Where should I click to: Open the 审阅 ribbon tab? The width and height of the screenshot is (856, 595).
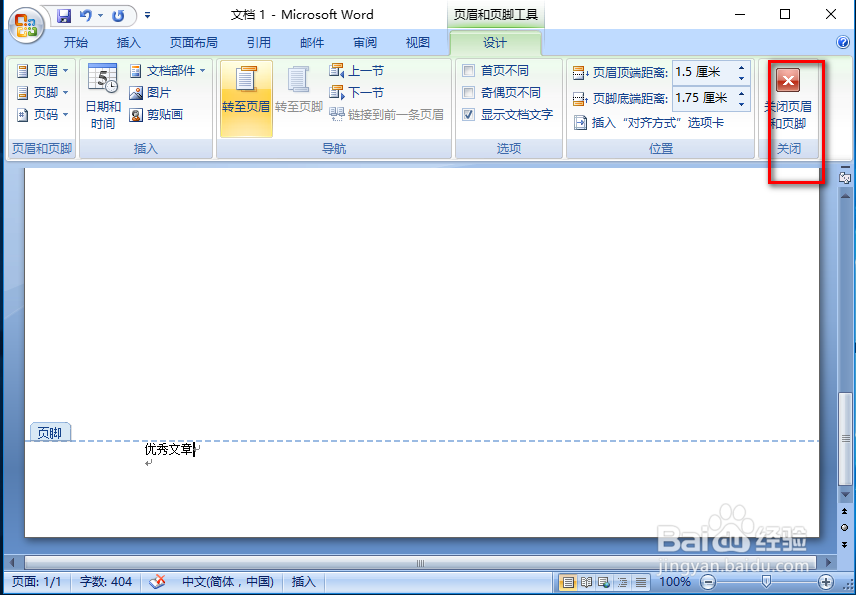pyautogui.click(x=364, y=42)
